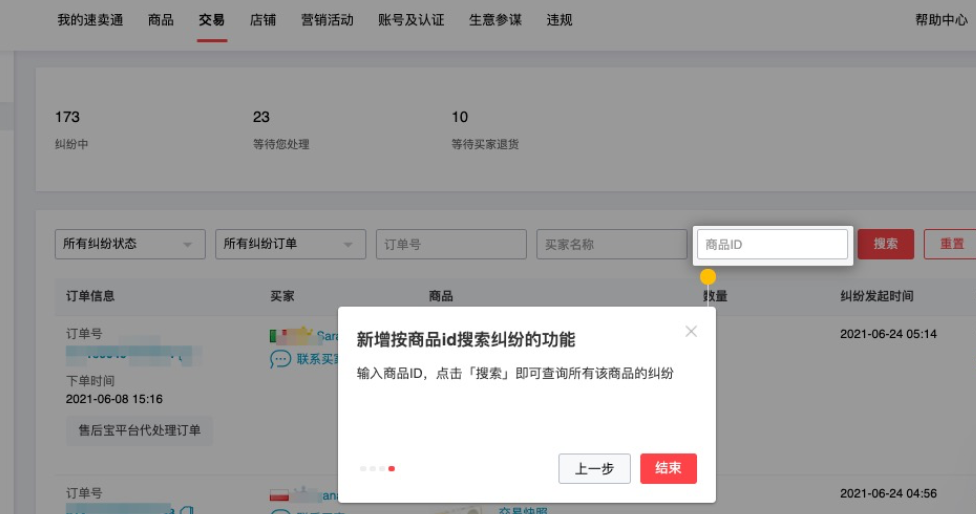
Task: Go to the 商品 menu
Action: point(161,20)
